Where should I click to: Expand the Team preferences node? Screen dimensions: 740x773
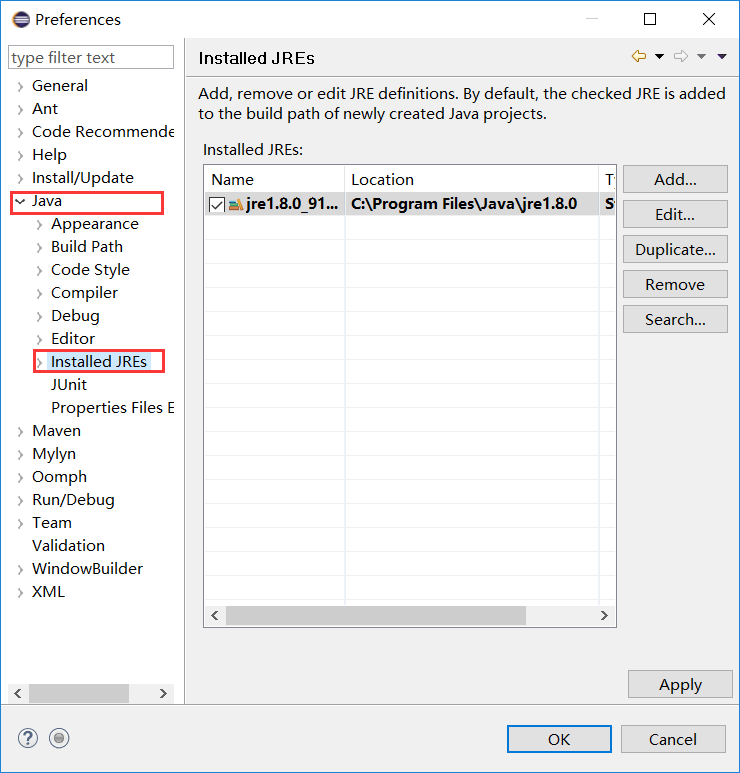(x=20, y=524)
